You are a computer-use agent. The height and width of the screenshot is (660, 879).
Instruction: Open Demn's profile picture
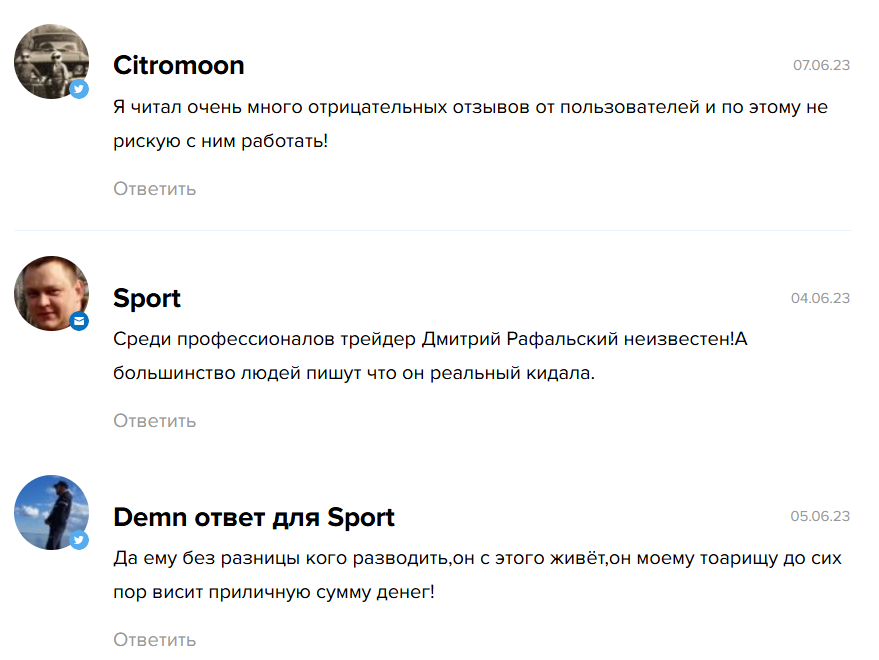point(48,511)
